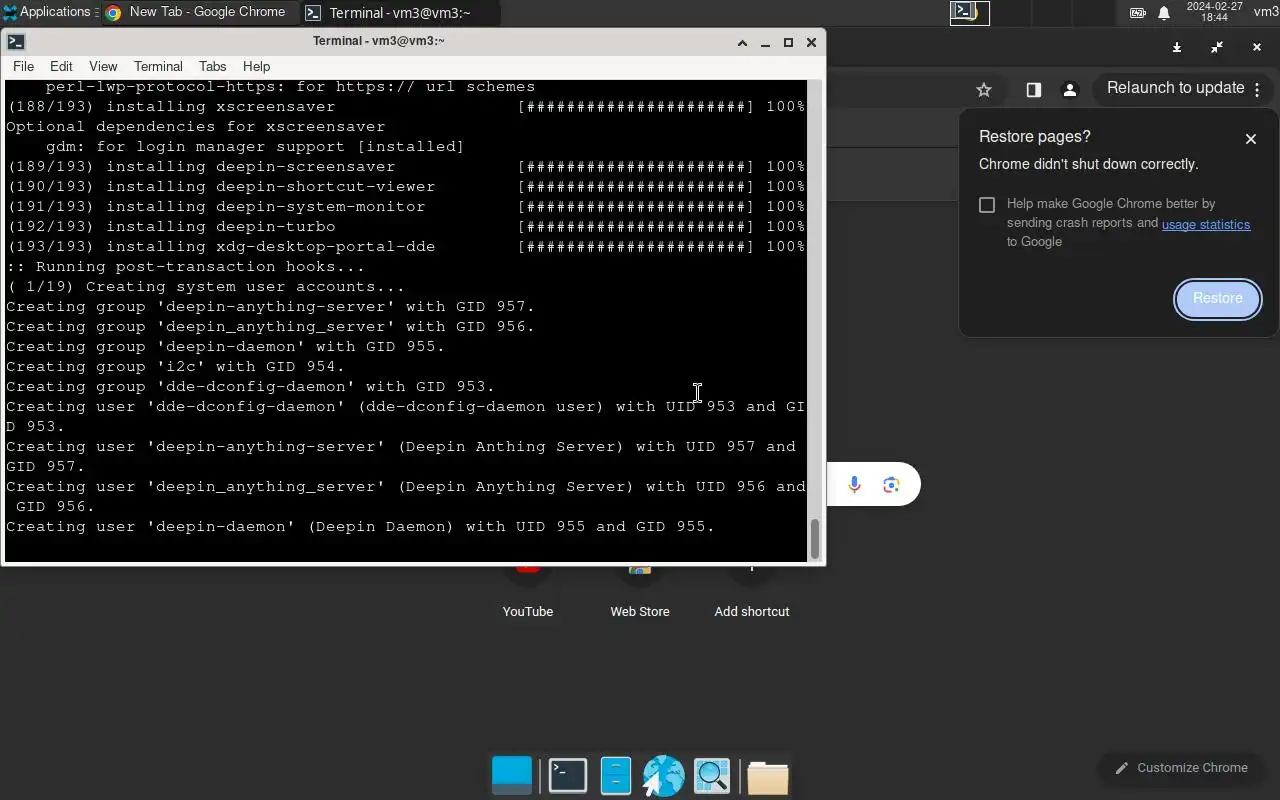Image resolution: width=1280 pixels, height=800 pixels.
Task: Roll up the terminal window with arrow button
Action: pyautogui.click(x=742, y=42)
